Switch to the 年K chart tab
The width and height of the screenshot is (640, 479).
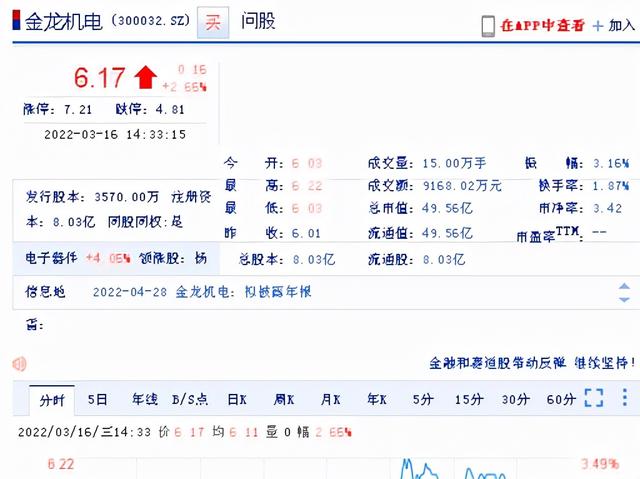click(377, 399)
